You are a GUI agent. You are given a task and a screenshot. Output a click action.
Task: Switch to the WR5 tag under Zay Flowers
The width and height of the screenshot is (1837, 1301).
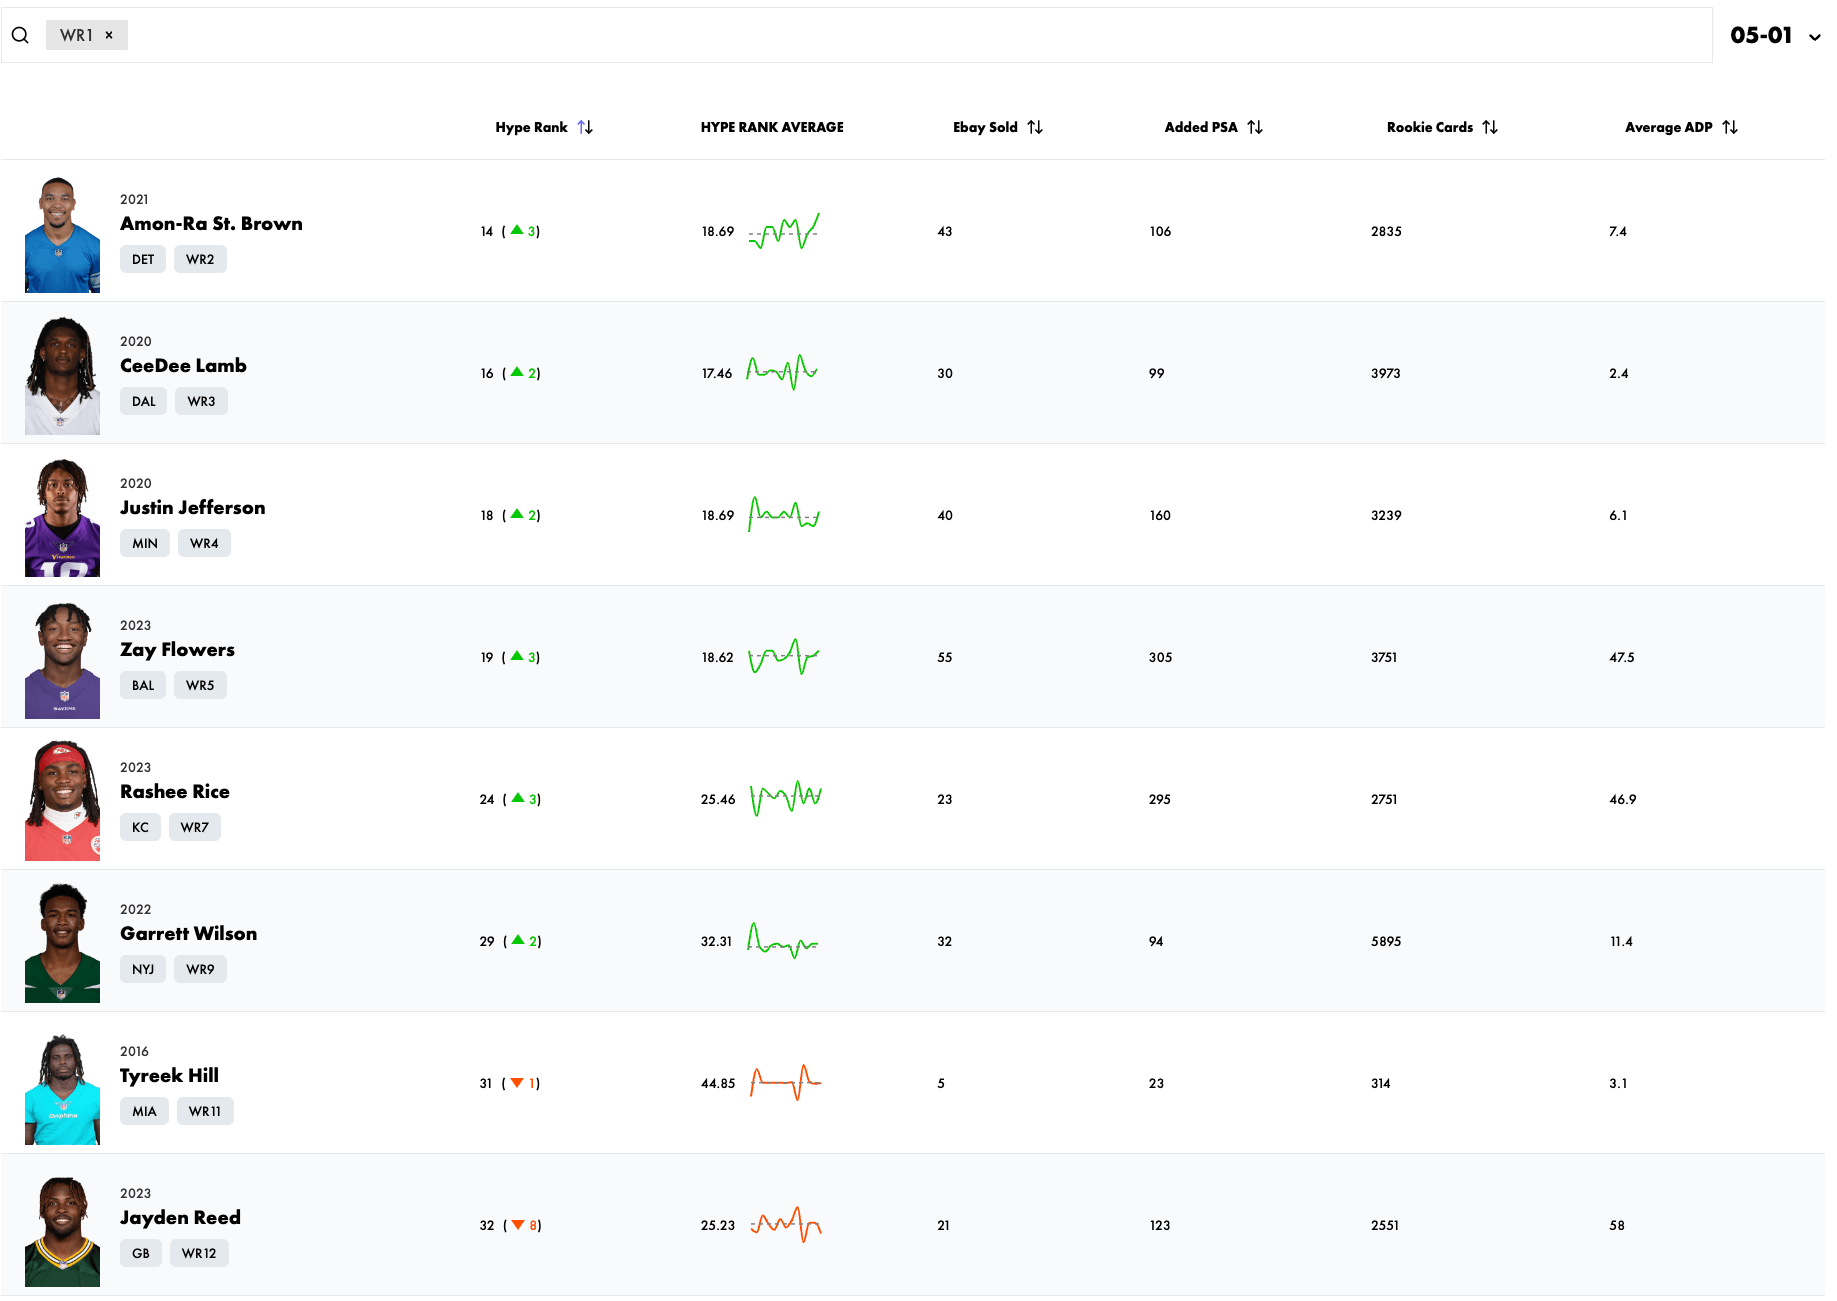(x=200, y=685)
